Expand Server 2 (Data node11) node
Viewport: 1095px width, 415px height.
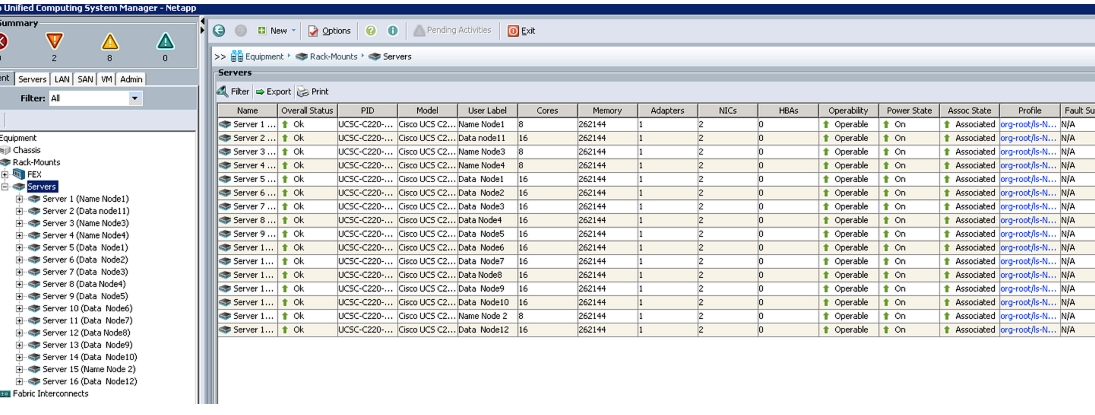pos(20,211)
